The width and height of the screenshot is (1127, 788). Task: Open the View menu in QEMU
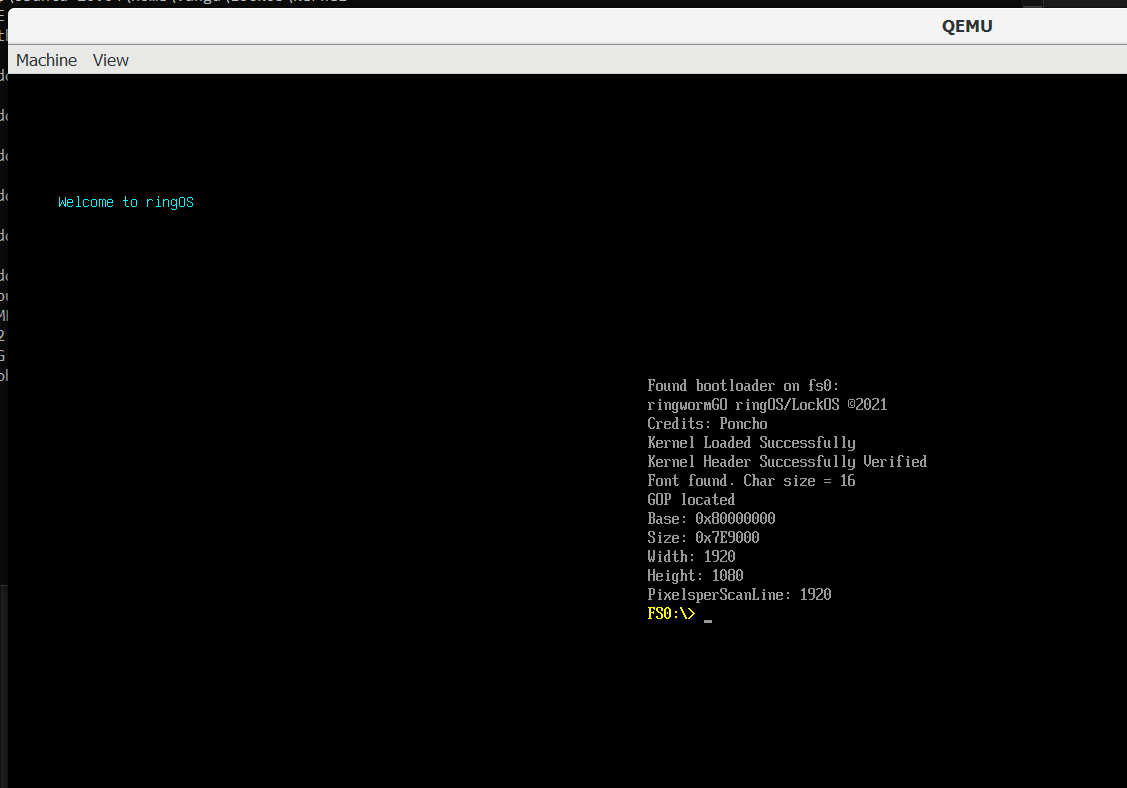[111, 60]
